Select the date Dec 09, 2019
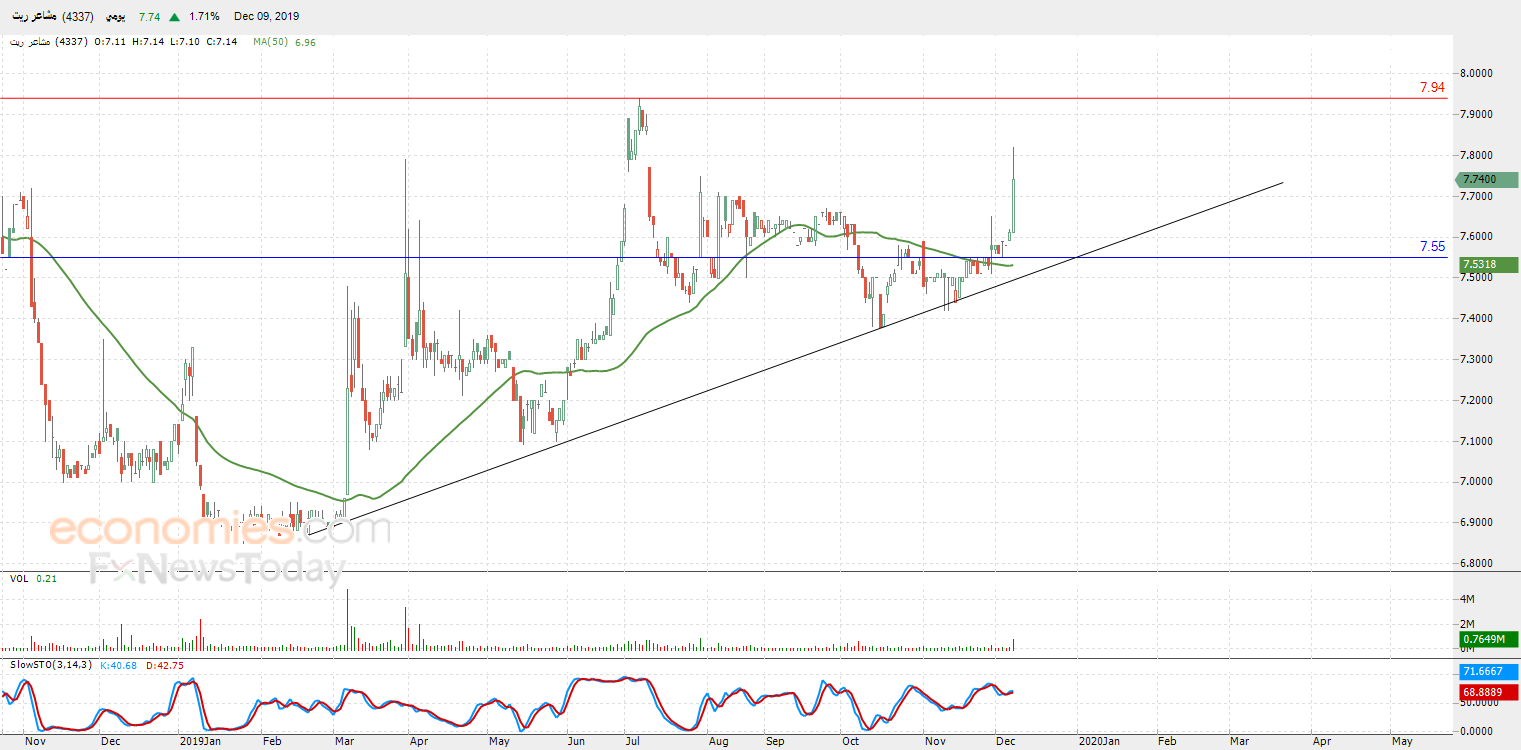1521x750 pixels. (266, 17)
